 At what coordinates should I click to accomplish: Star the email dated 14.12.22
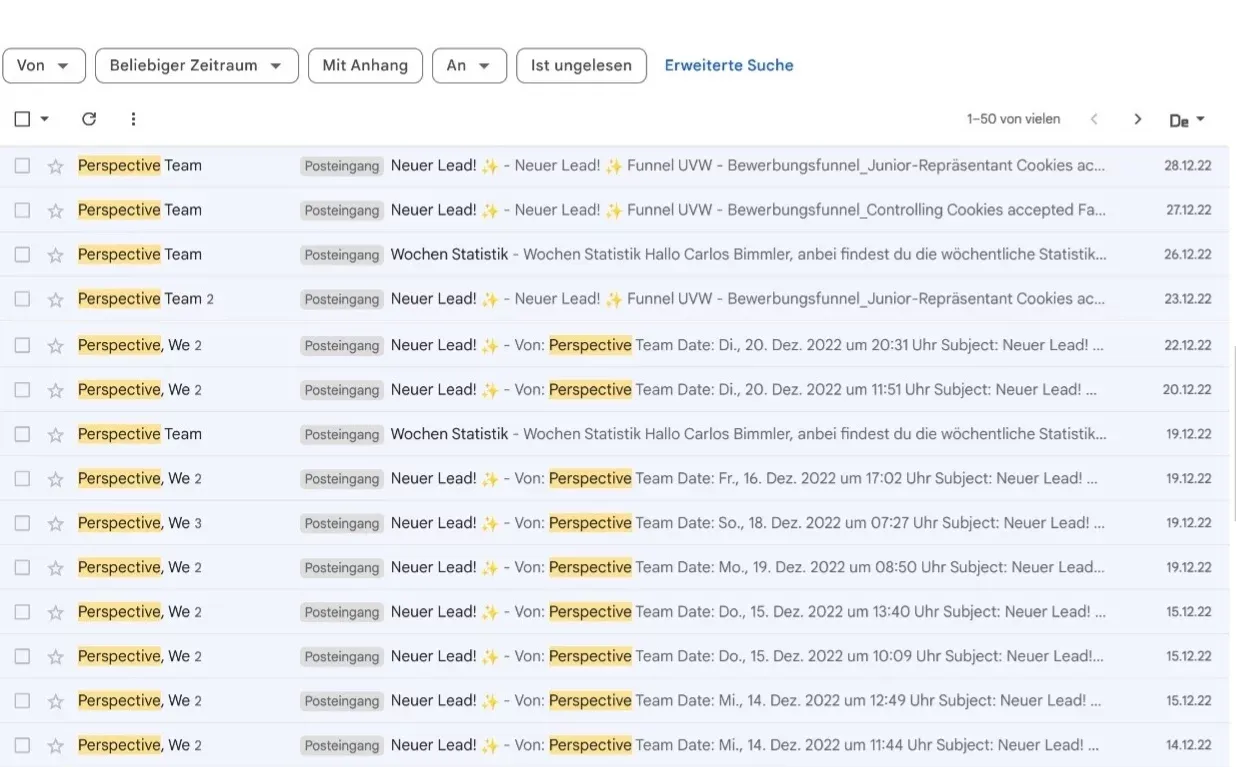click(x=56, y=745)
